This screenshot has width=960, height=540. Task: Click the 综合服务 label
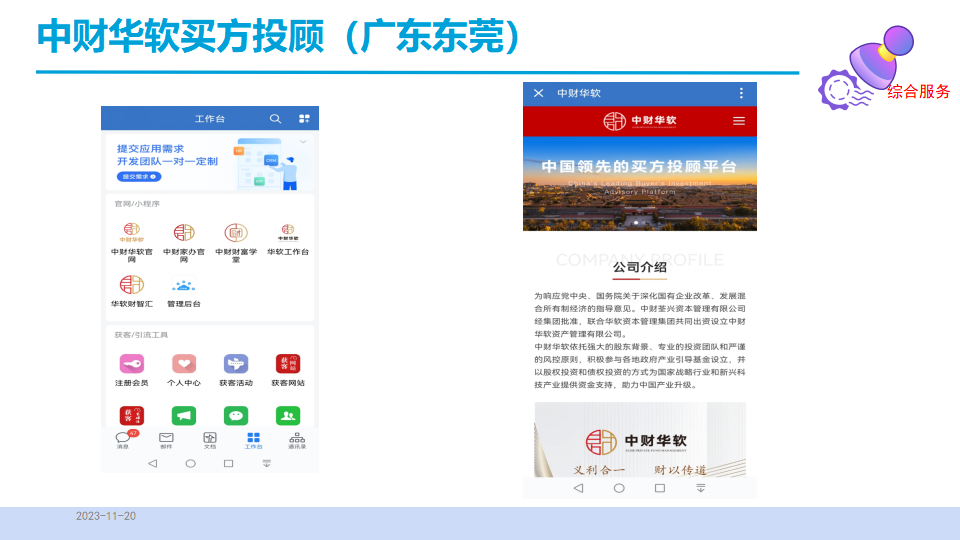918,92
